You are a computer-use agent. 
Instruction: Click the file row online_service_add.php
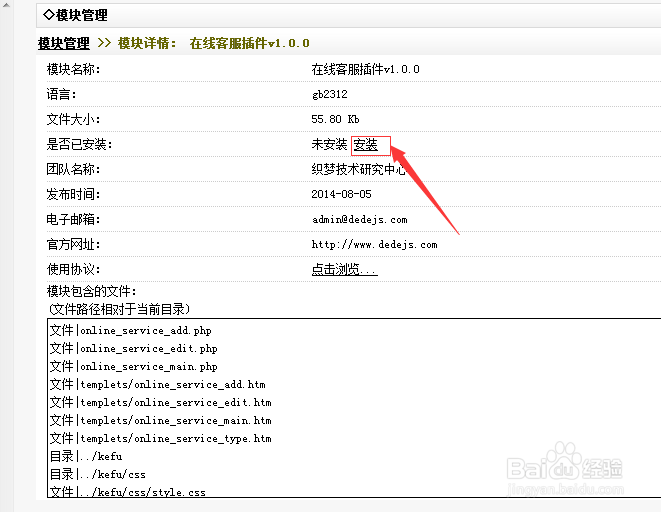click(131, 330)
